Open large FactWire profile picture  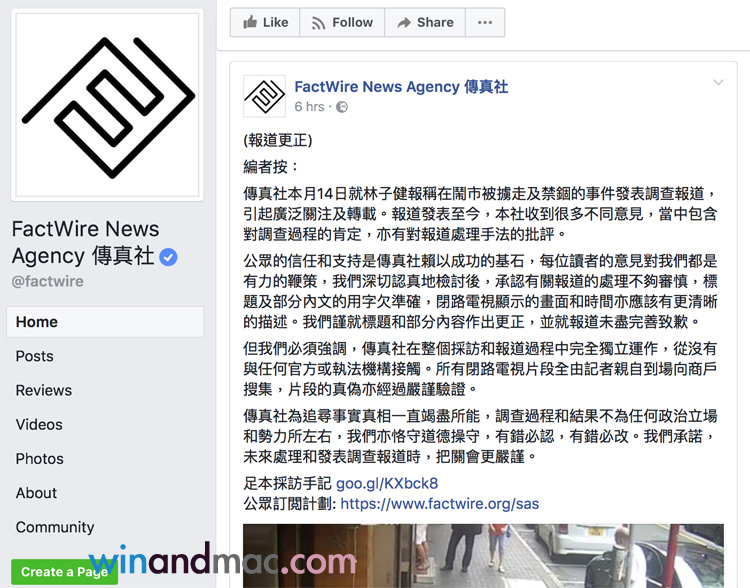[108, 105]
